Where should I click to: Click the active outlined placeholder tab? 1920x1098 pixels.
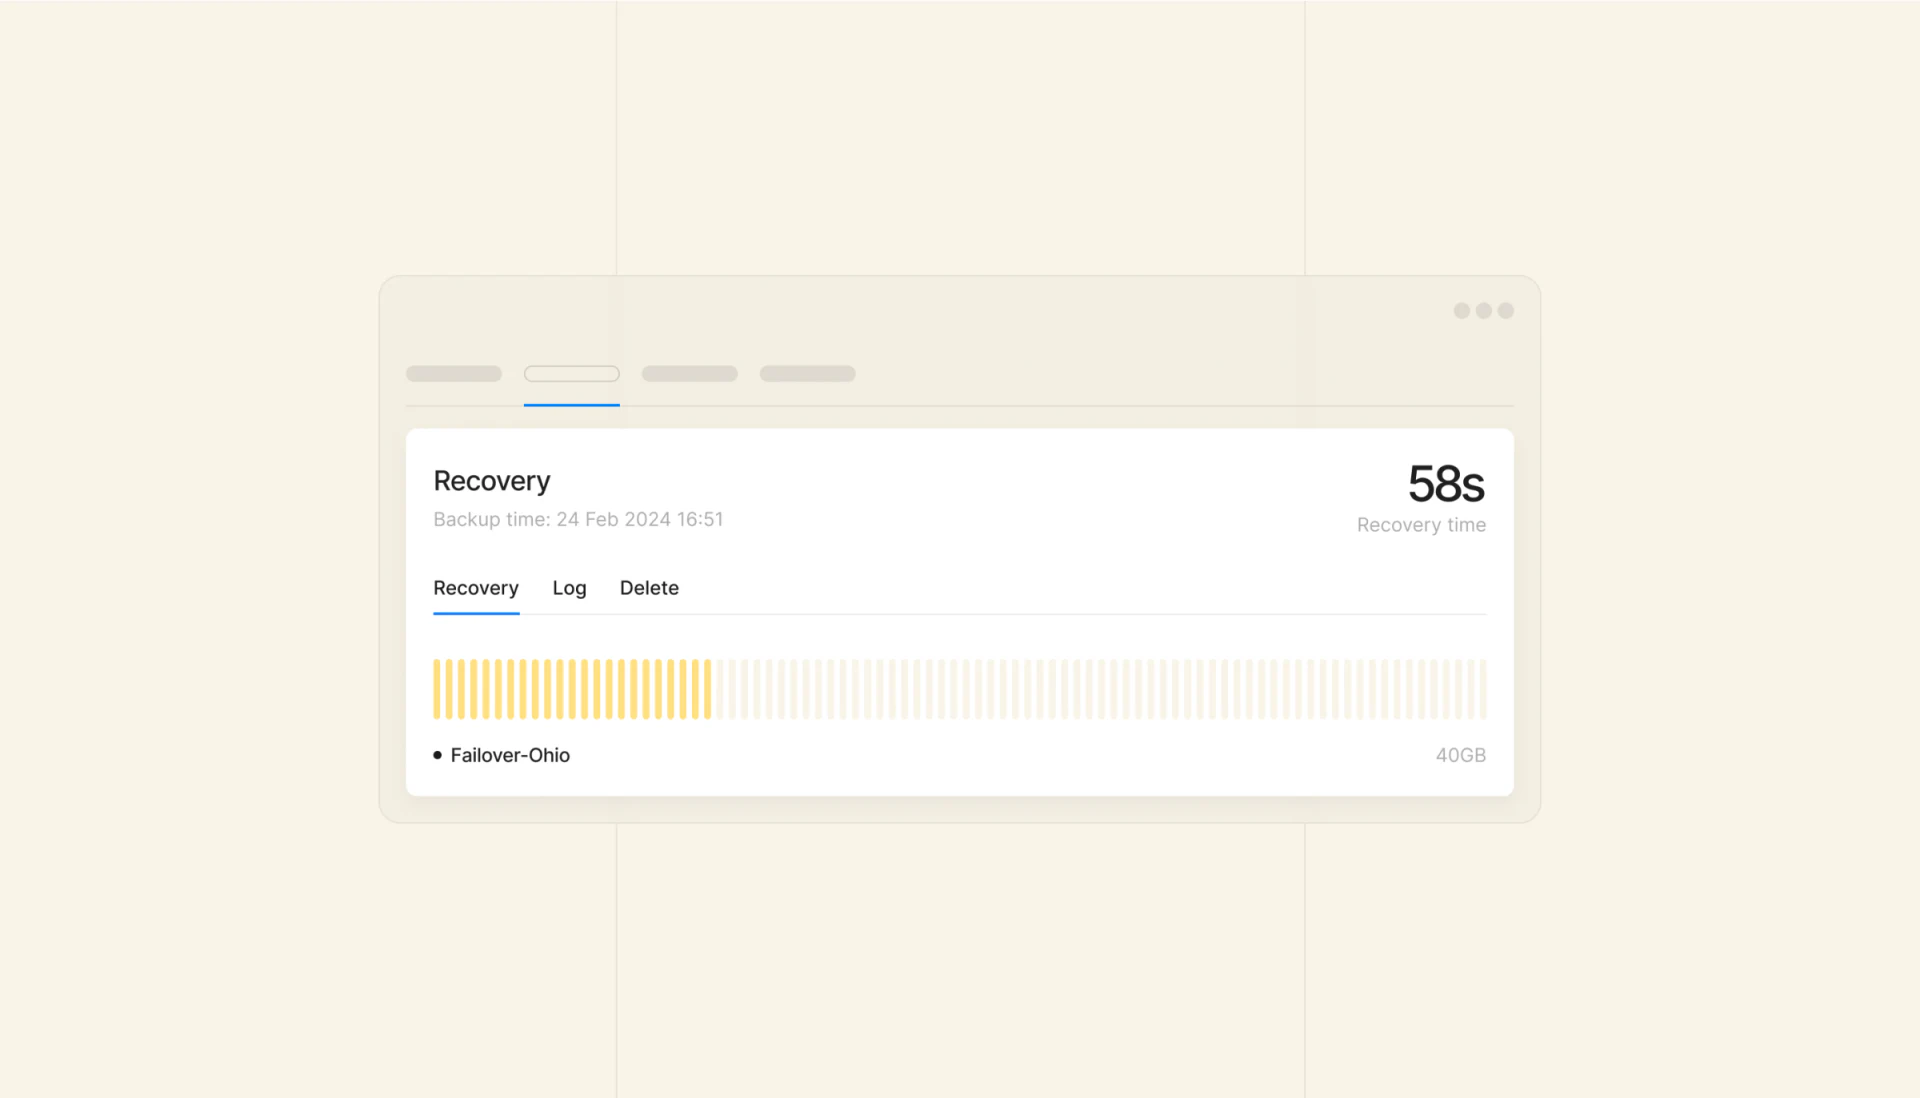point(572,374)
